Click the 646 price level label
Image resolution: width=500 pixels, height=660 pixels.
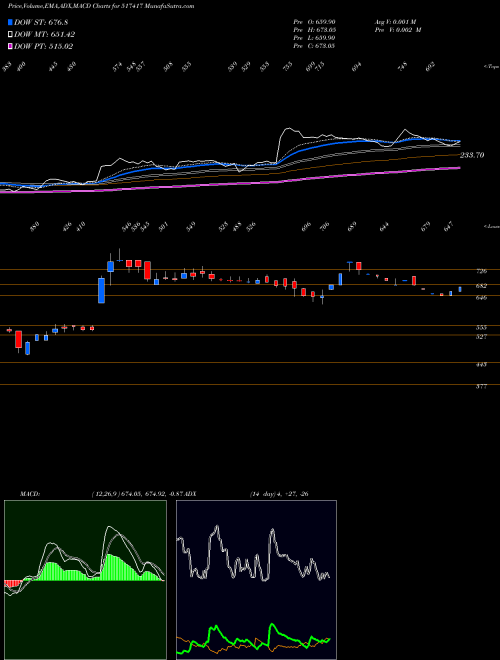[481, 298]
